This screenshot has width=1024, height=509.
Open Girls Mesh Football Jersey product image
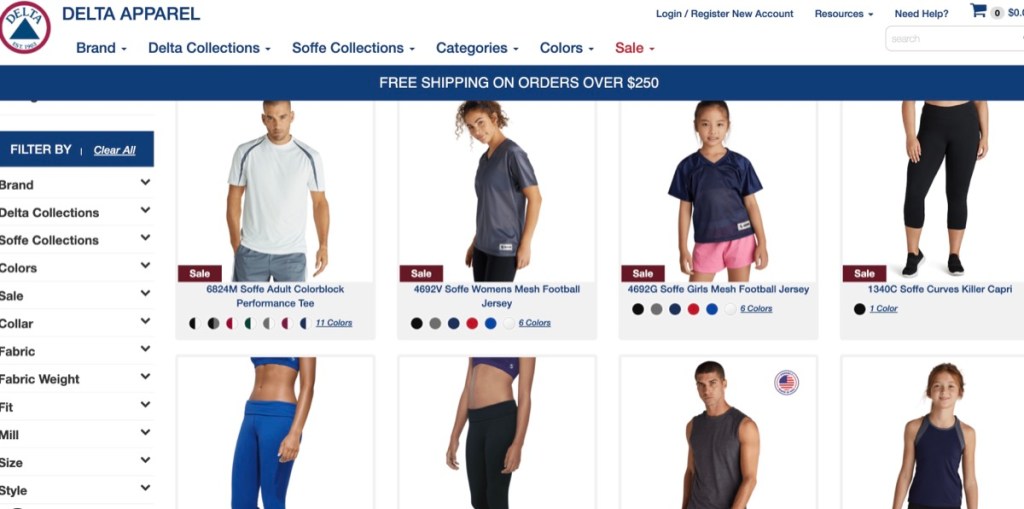point(718,191)
